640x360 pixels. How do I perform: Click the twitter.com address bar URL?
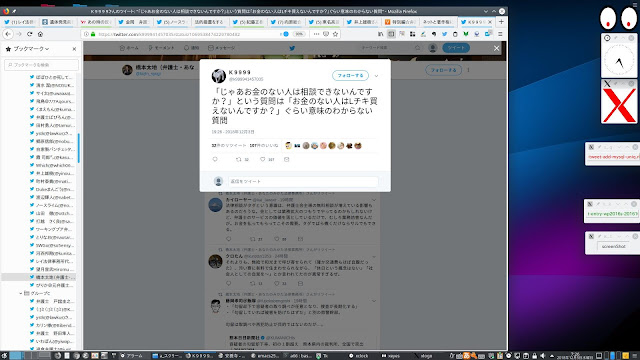pyautogui.click(x=169, y=34)
